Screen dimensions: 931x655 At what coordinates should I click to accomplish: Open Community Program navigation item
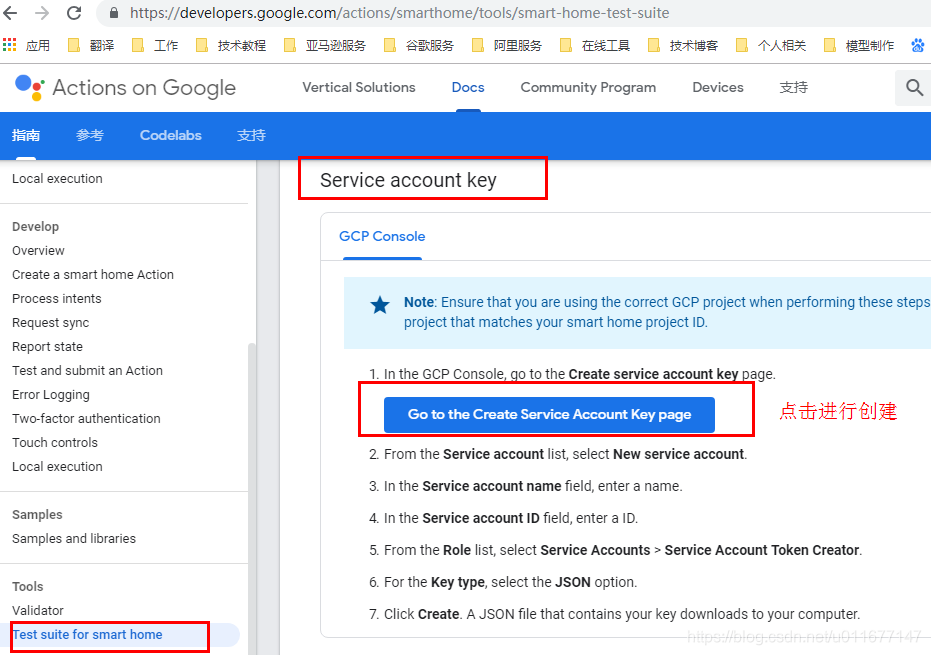[588, 87]
